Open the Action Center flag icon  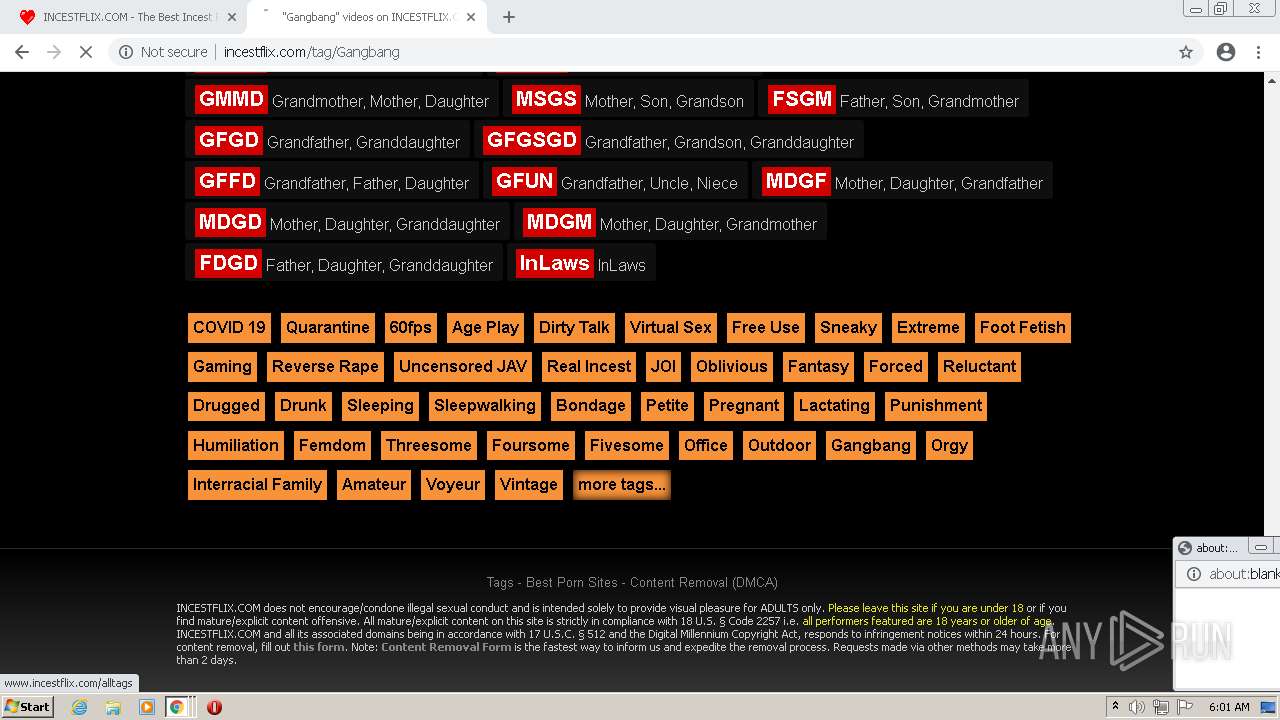coord(1184,707)
